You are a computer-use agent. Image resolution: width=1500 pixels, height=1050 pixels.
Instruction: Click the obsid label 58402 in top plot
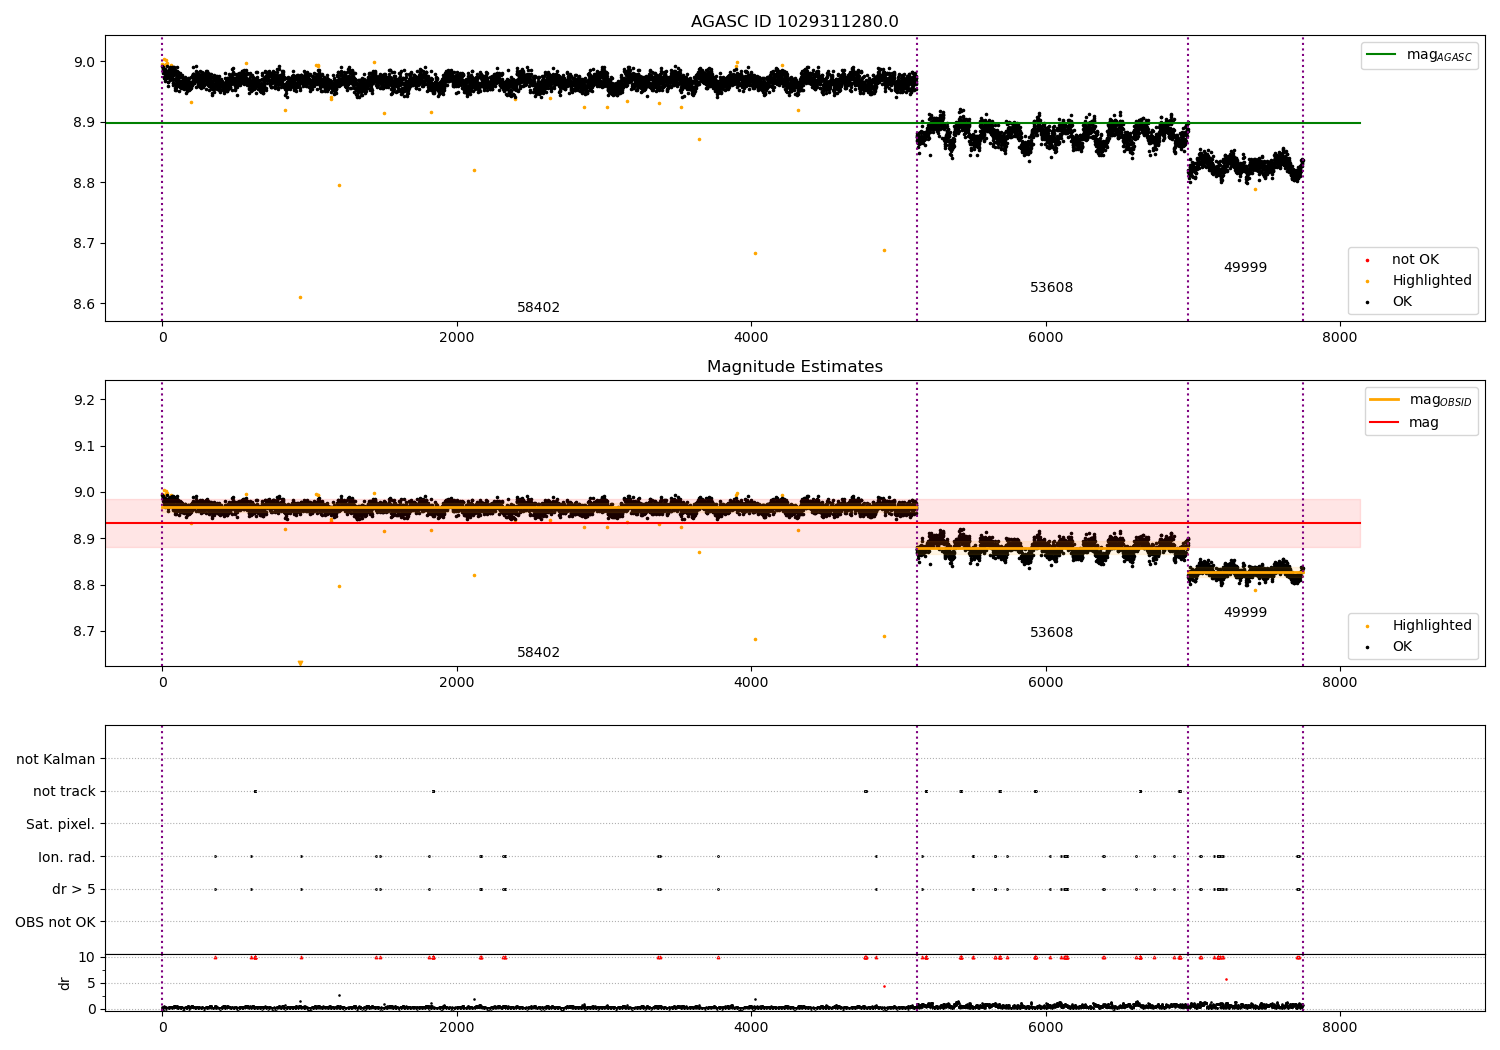pyautogui.click(x=538, y=308)
